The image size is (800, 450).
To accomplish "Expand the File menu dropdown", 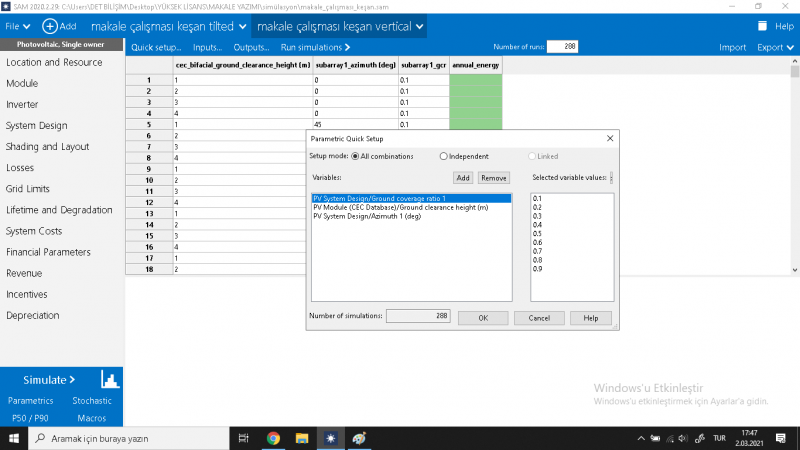I will pos(18,25).
